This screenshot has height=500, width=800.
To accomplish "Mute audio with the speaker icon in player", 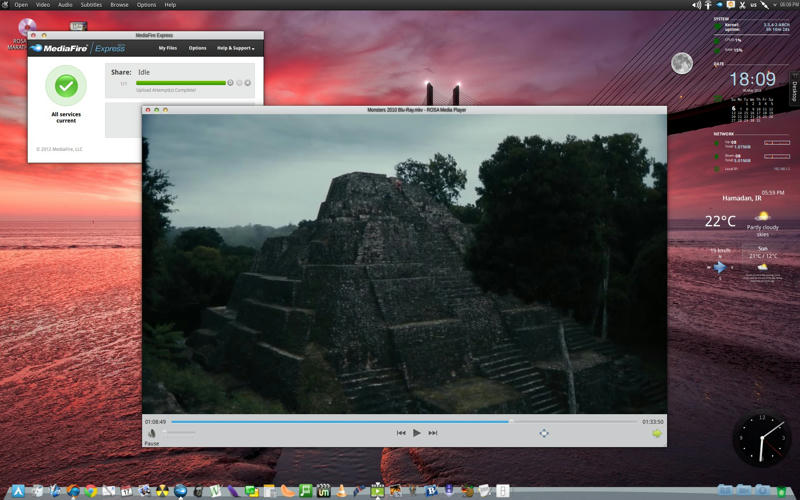I will pos(152,433).
